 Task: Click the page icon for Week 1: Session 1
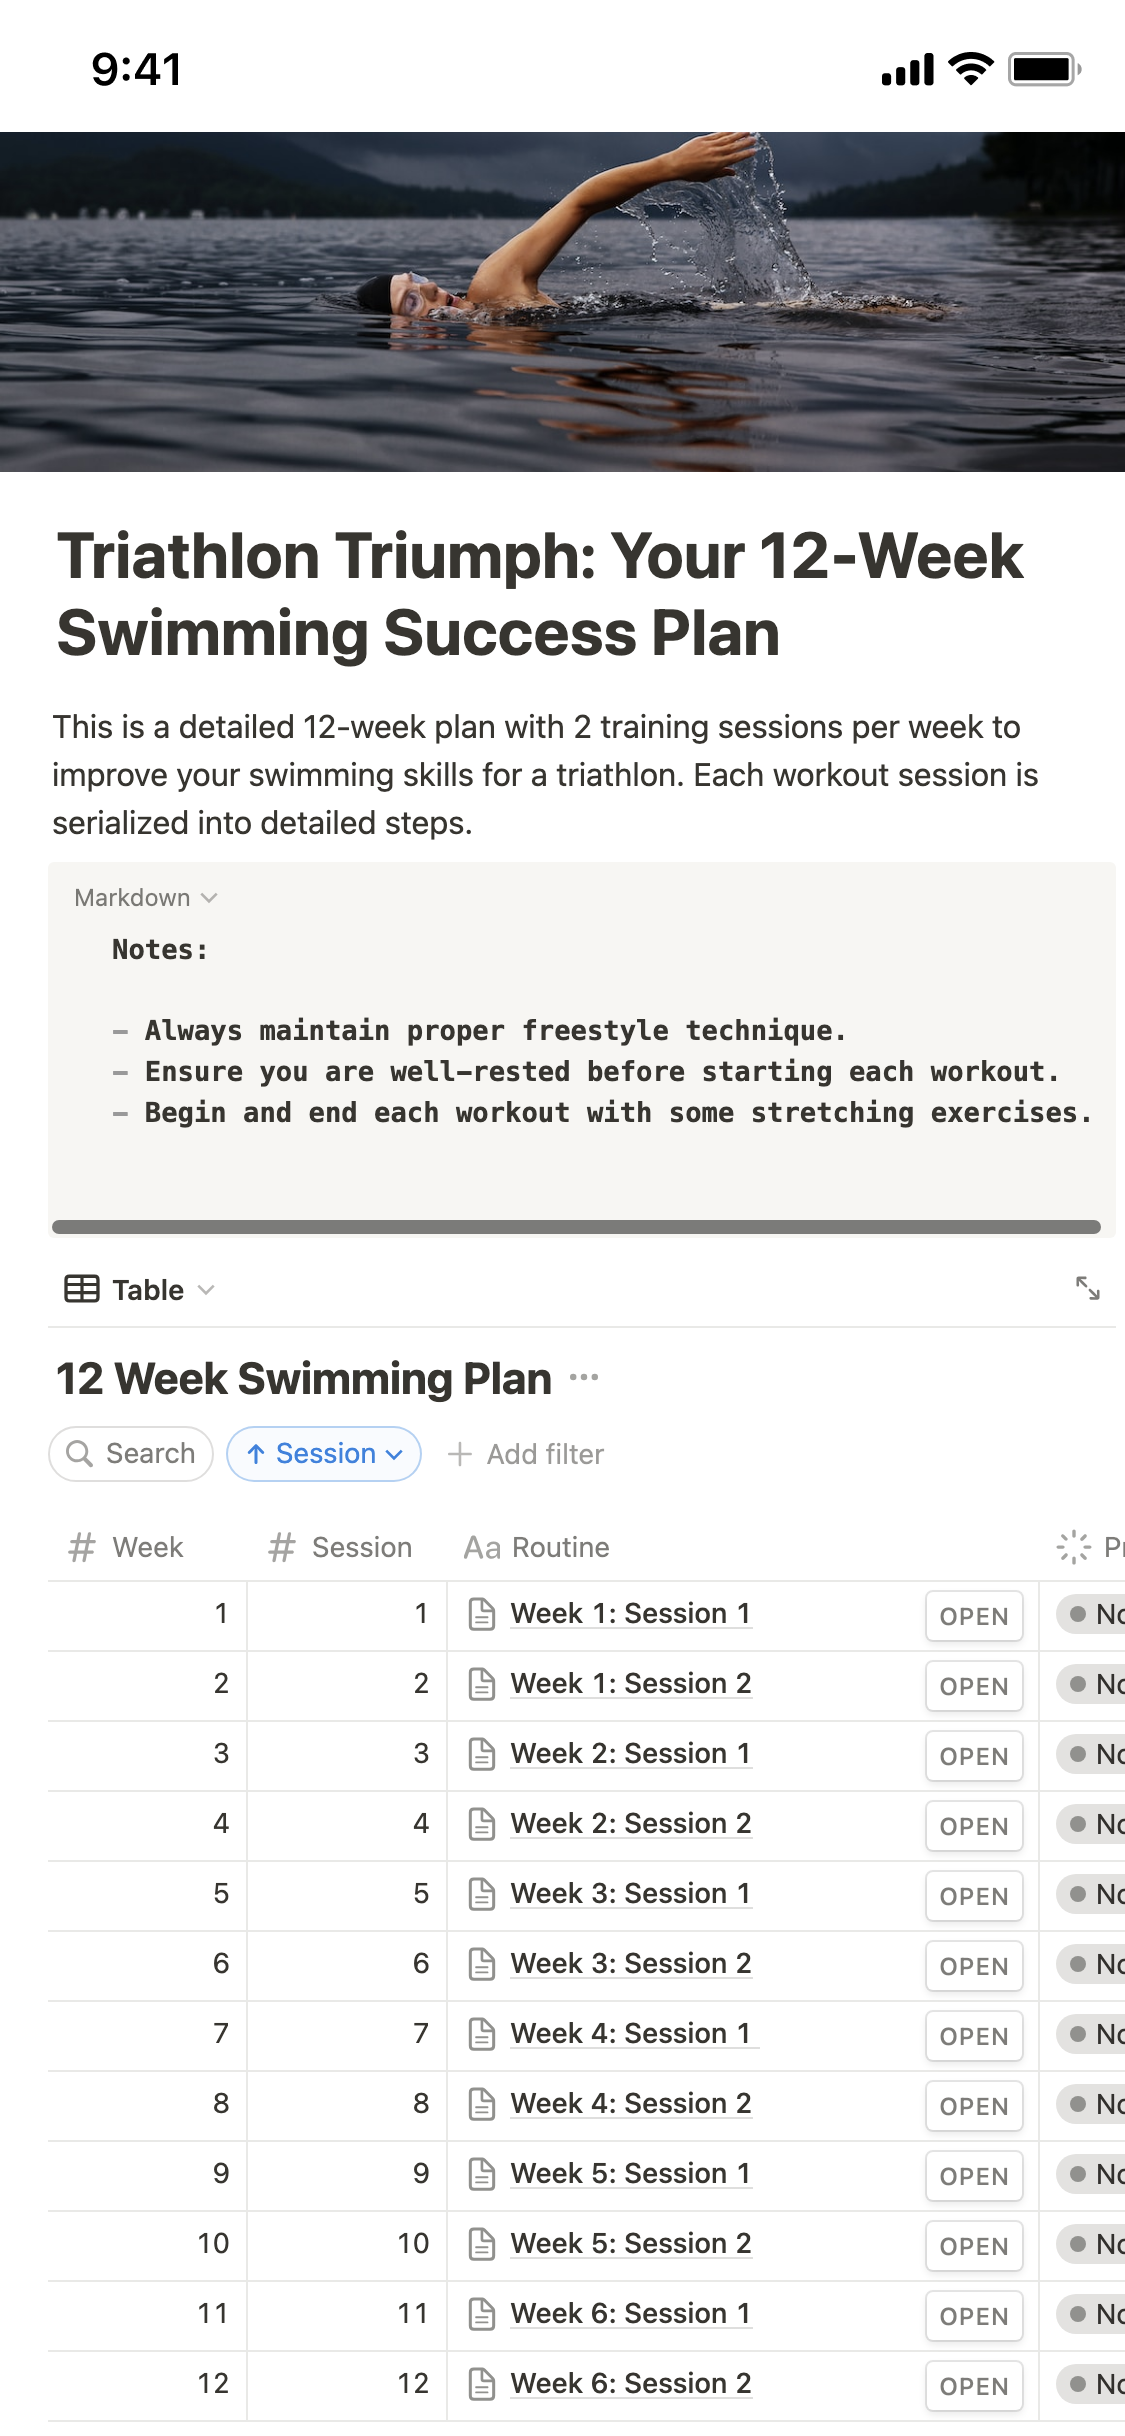coord(482,1614)
